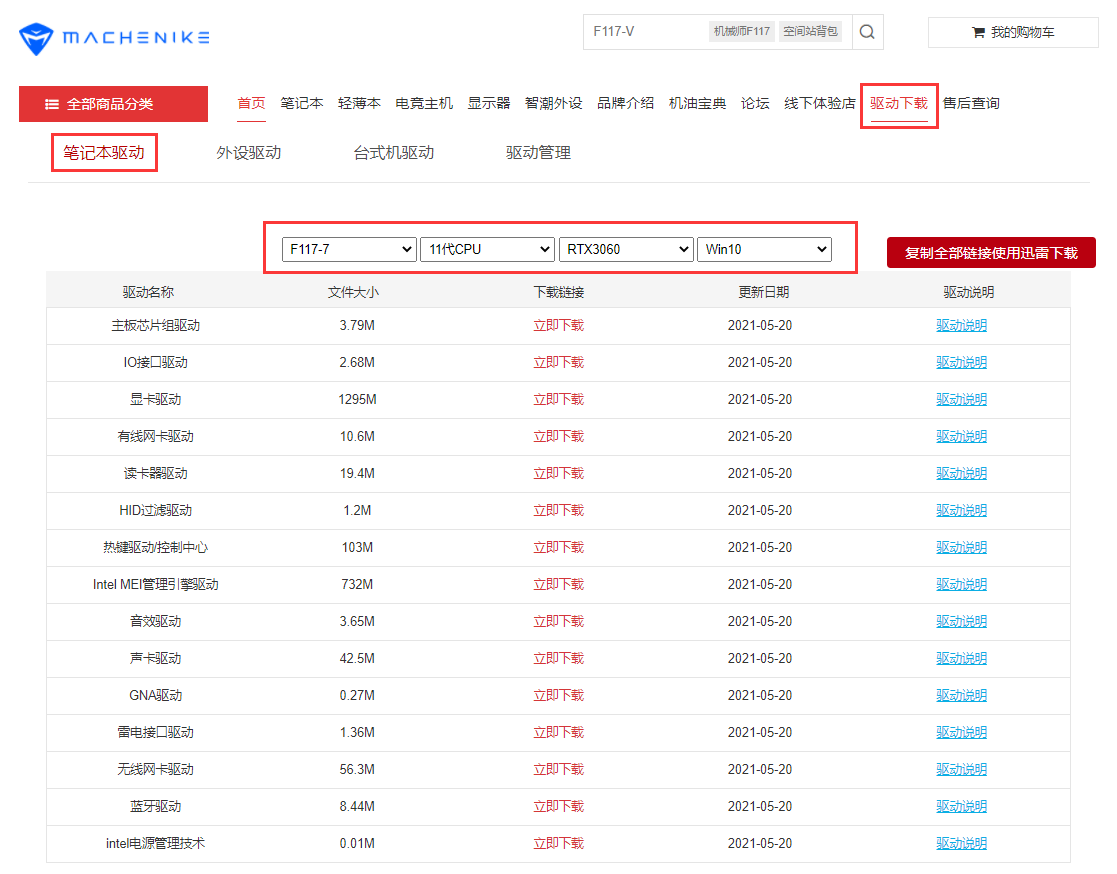Download the 主板芯片组驱动
This screenshot has width=1117, height=874.
click(558, 326)
